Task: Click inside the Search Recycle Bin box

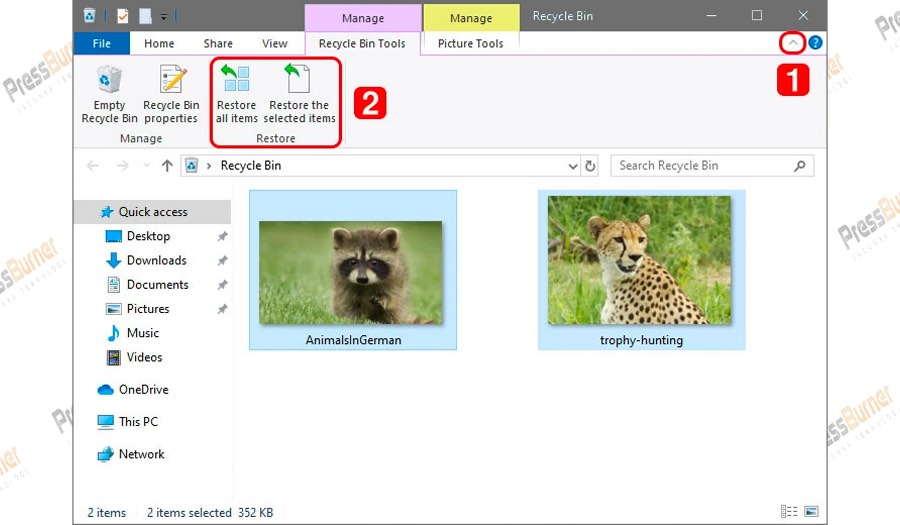Action: click(x=700, y=166)
